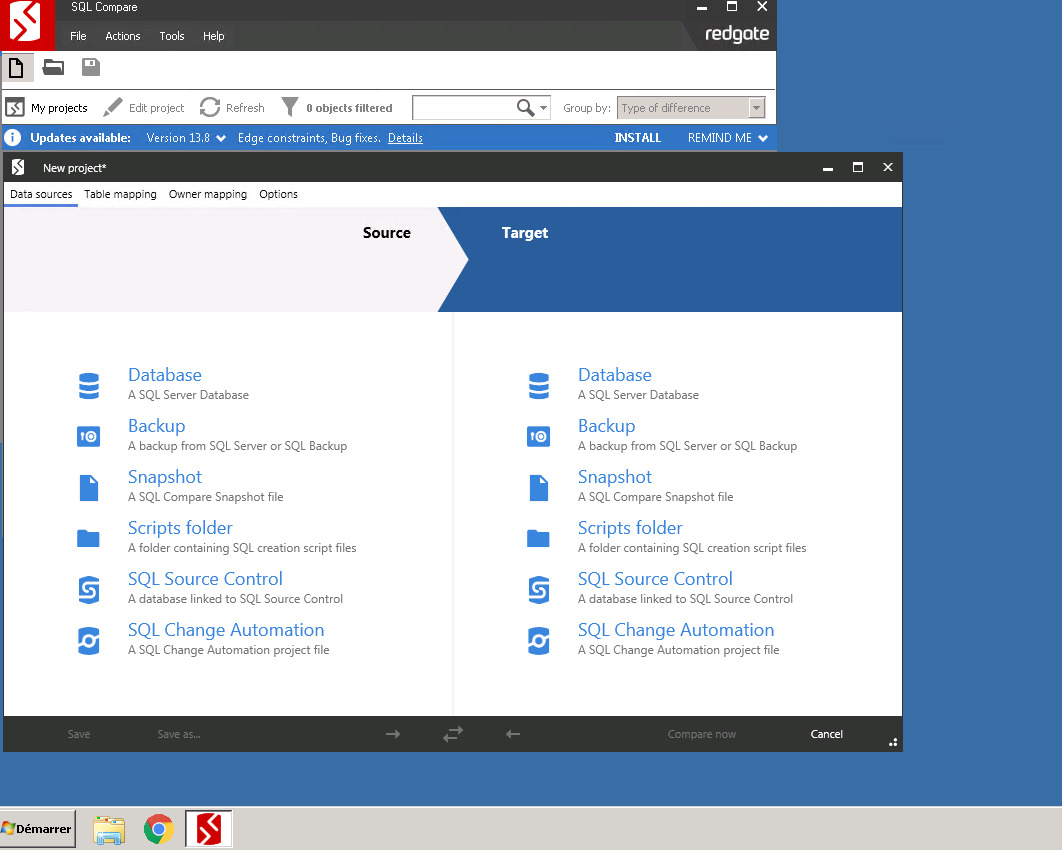The width and height of the screenshot is (1062, 850).
Task: Click the updates info icon
Action: pos(13,137)
